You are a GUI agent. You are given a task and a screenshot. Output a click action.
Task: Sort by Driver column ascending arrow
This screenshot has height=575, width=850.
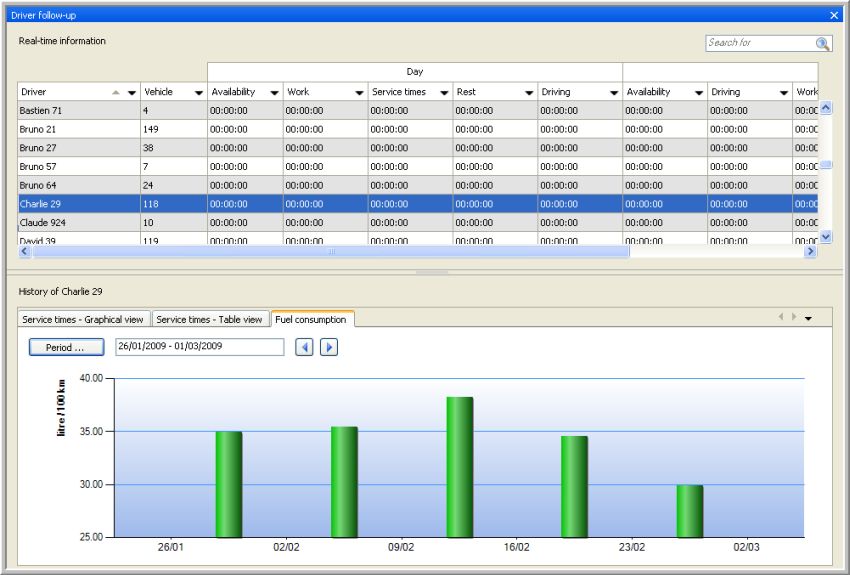tap(116, 92)
